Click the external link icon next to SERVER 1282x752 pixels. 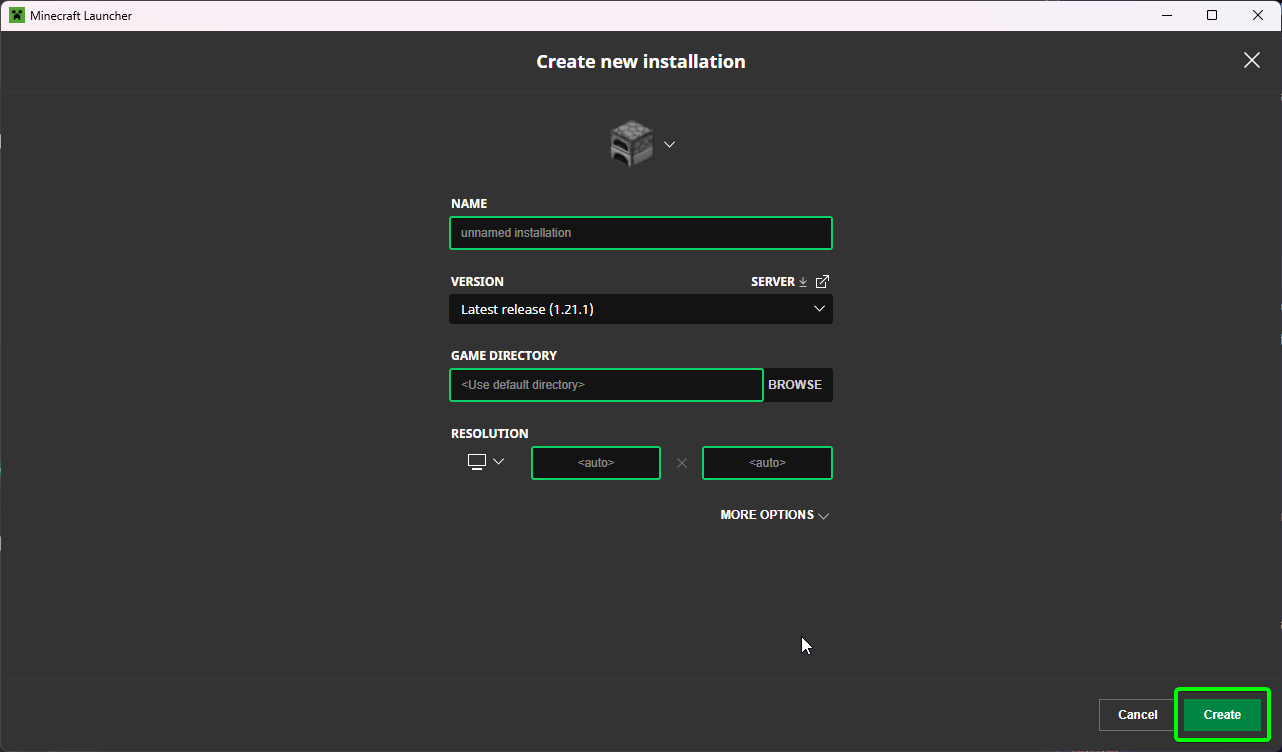click(822, 282)
